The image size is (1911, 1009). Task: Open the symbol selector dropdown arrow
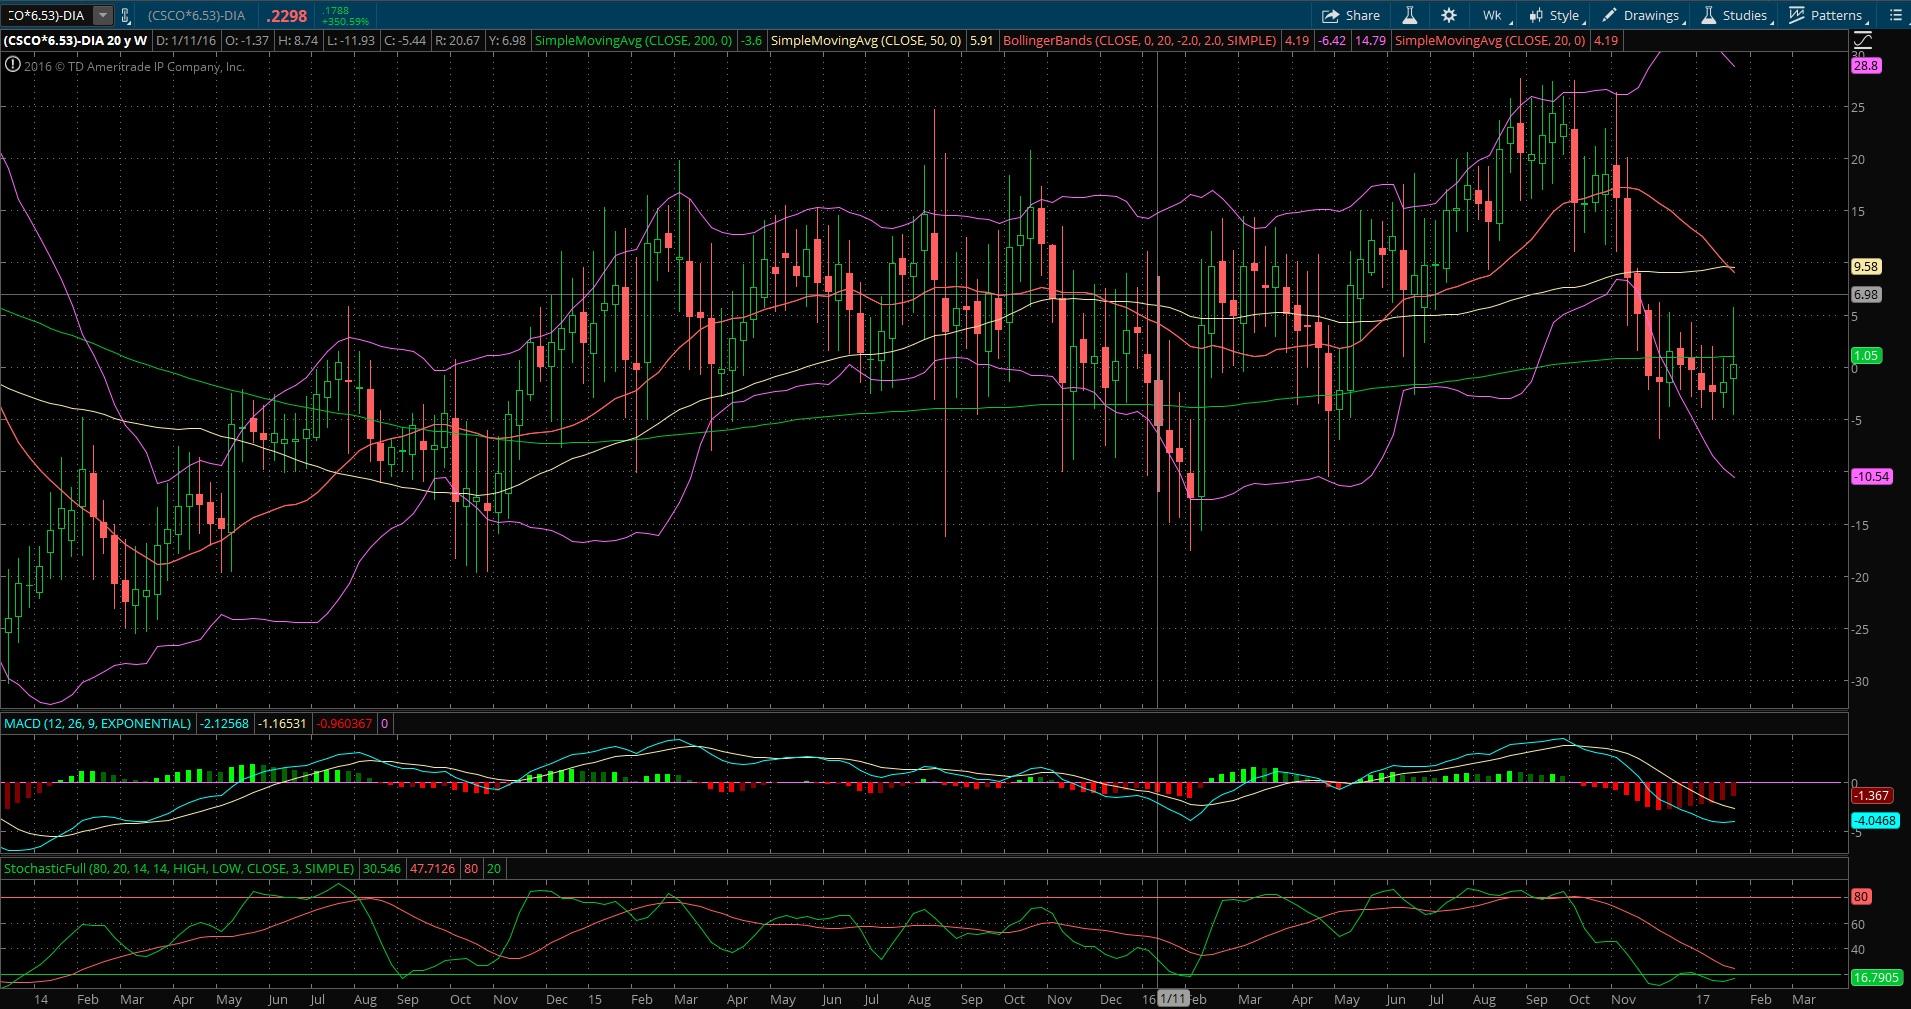click(102, 15)
